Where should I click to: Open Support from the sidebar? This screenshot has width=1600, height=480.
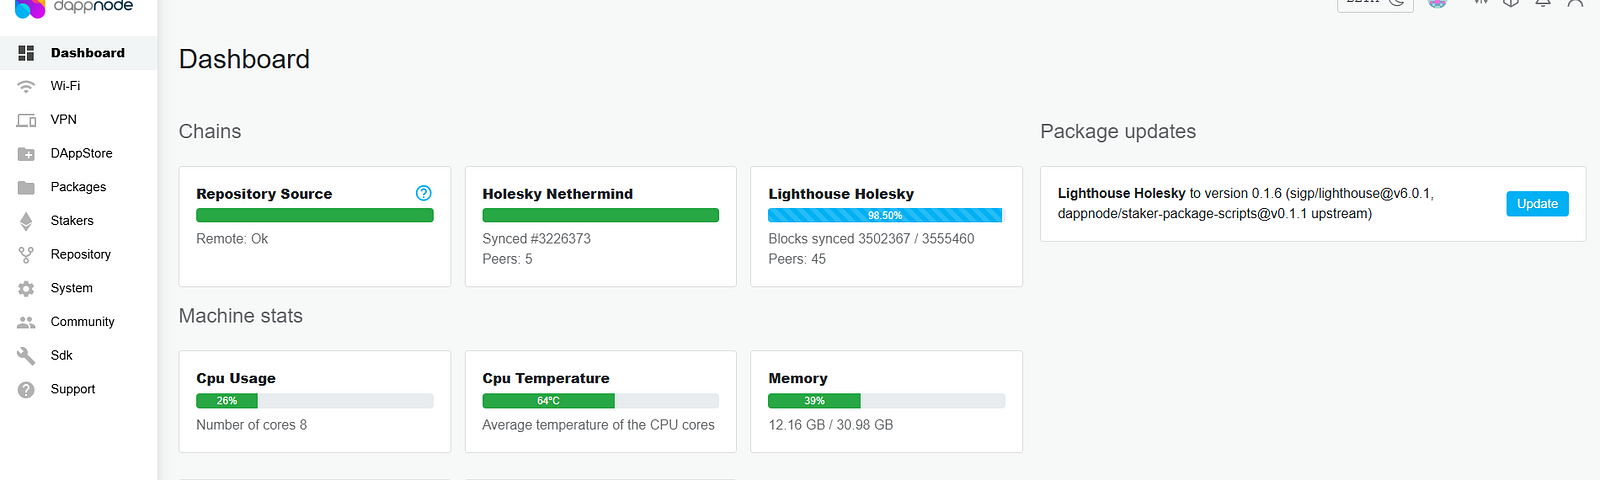click(x=78, y=389)
